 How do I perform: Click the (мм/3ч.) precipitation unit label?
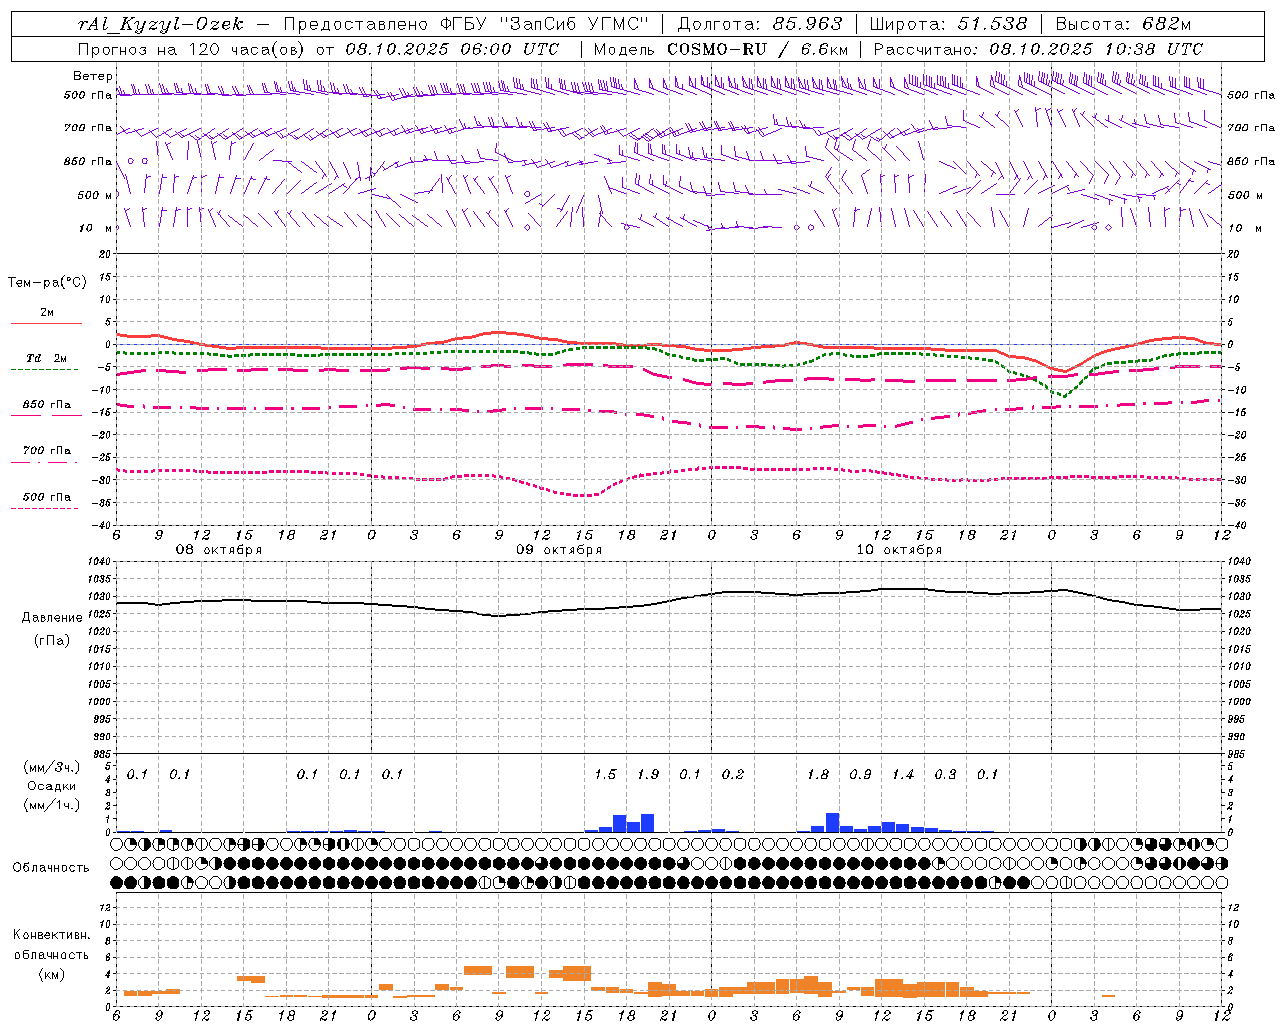pyautogui.click(x=52, y=768)
